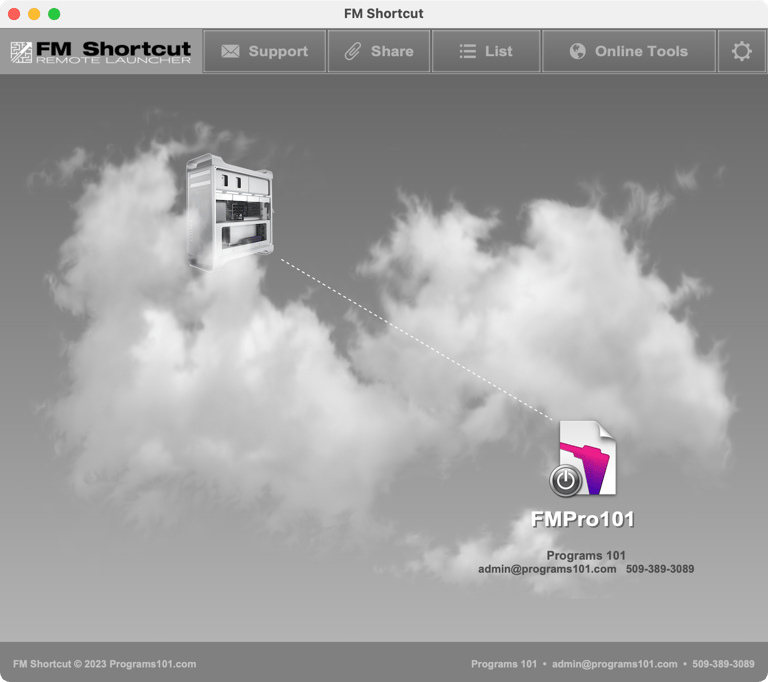The width and height of the screenshot is (768, 682).
Task: Click admin@programs101.com under the FMPro101 icon
Action: [547, 569]
